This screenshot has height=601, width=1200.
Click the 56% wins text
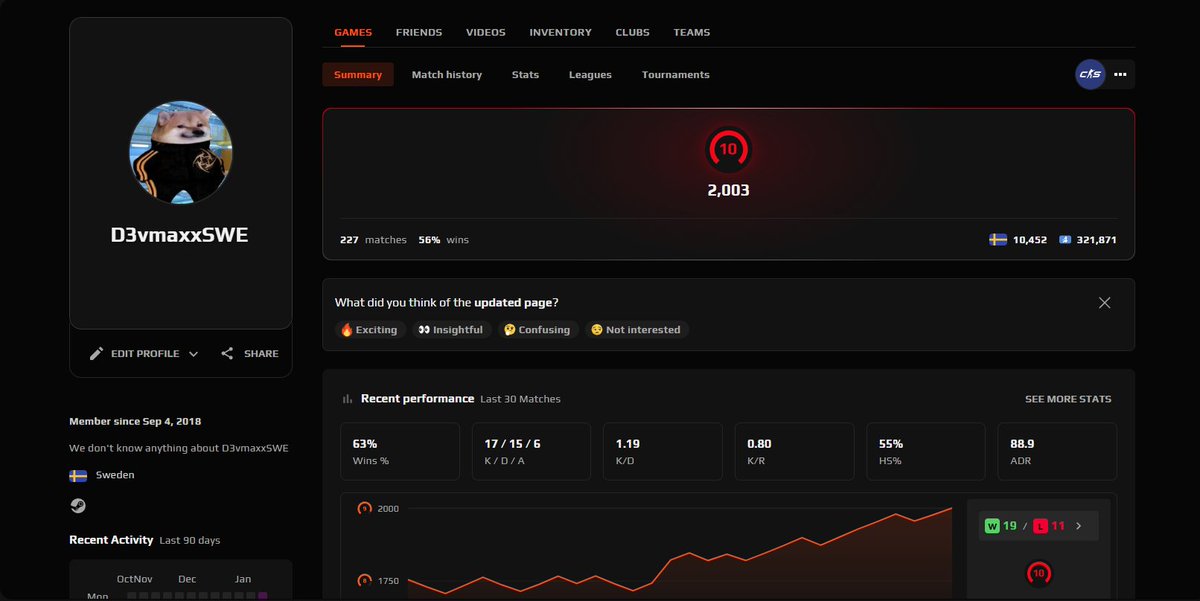[x=444, y=240]
